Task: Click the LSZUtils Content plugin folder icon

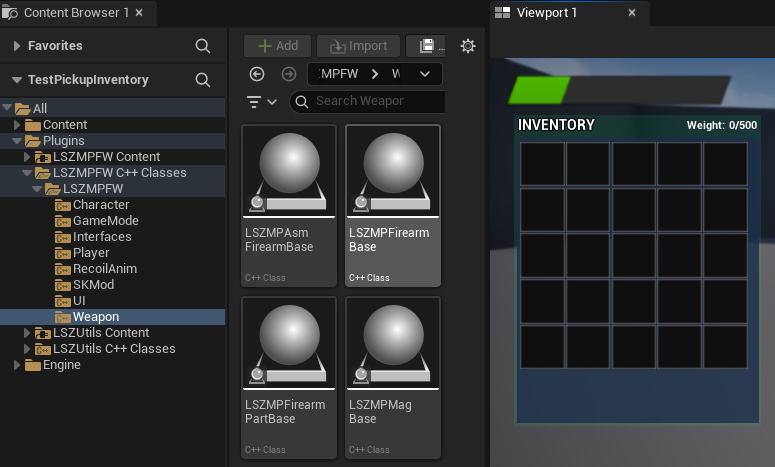Action: [43, 333]
